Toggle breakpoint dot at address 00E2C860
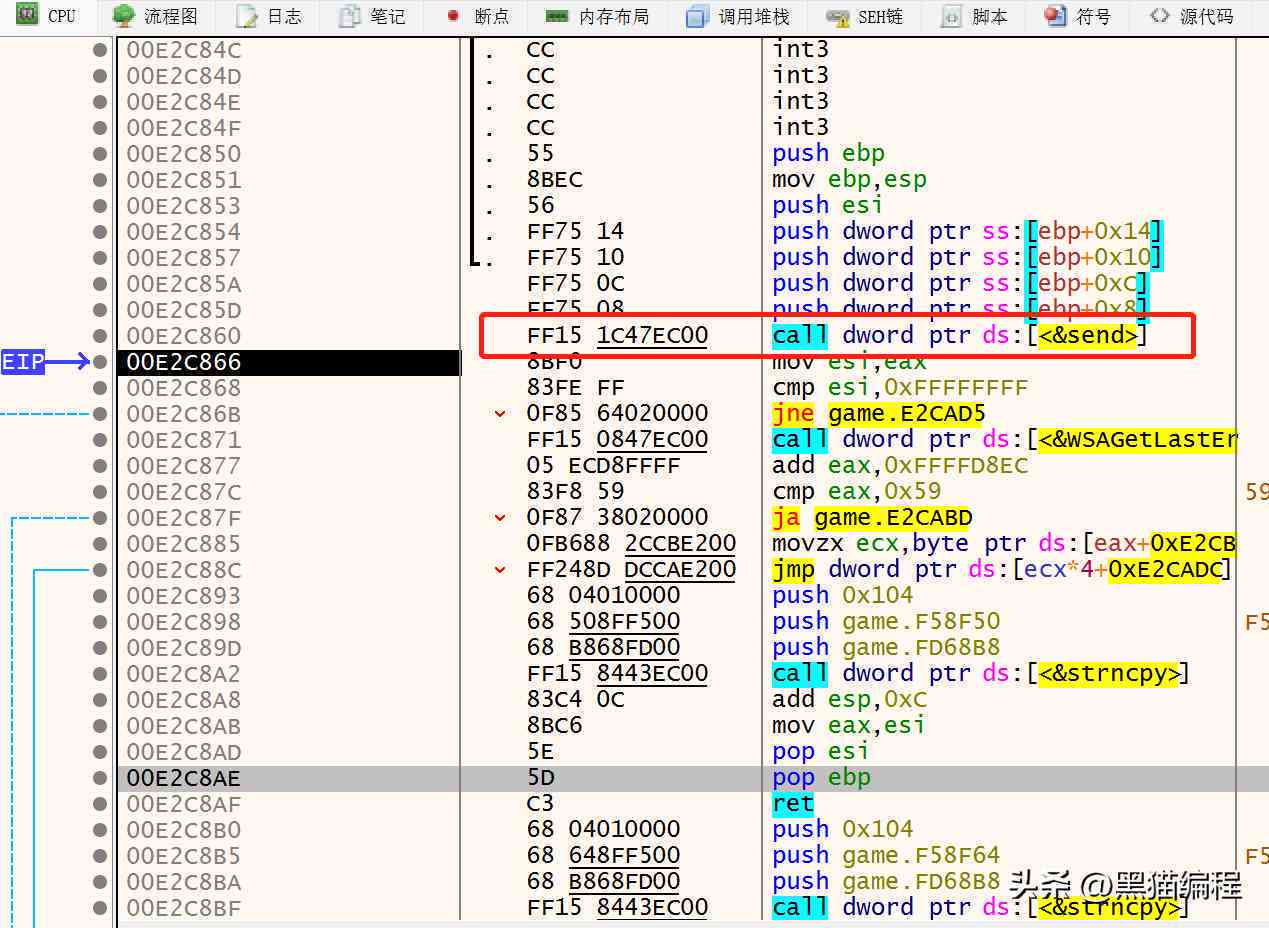 [x=100, y=336]
